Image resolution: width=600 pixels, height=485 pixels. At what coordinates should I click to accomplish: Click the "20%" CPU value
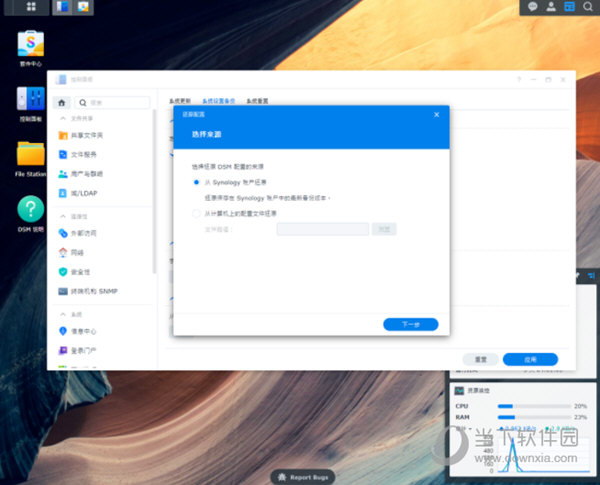tap(580, 406)
